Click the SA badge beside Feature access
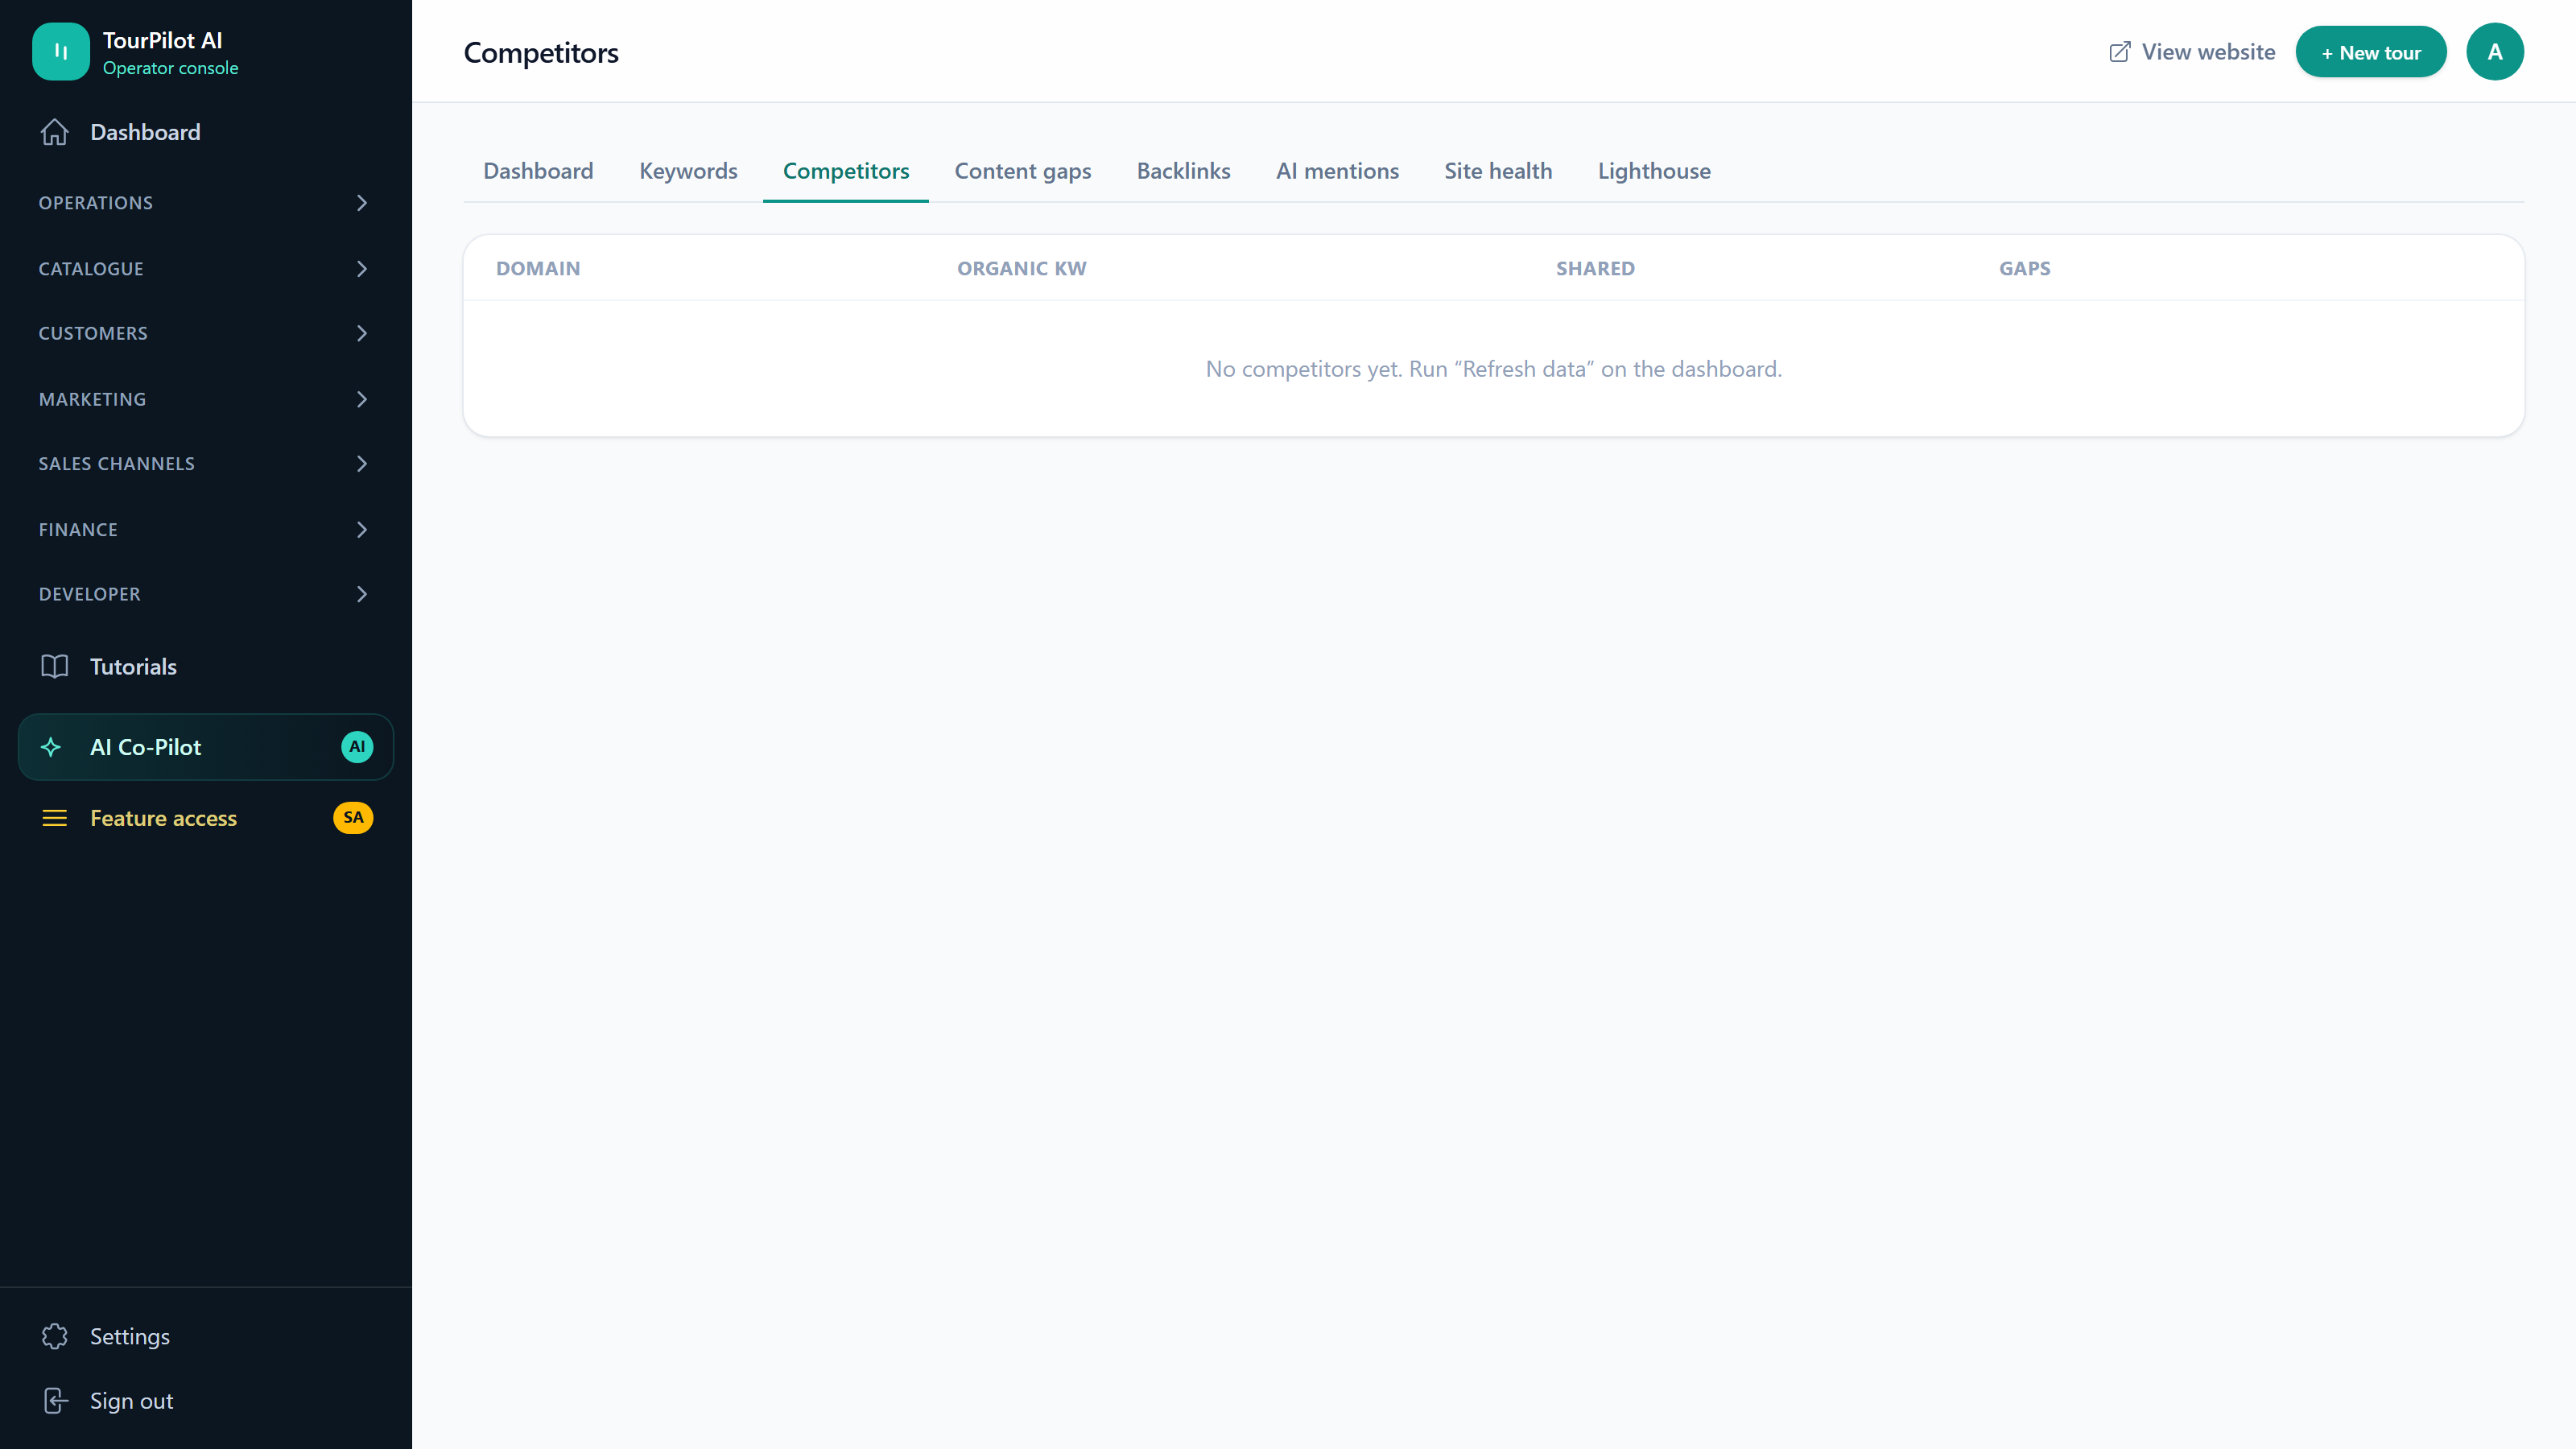 (x=353, y=818)
